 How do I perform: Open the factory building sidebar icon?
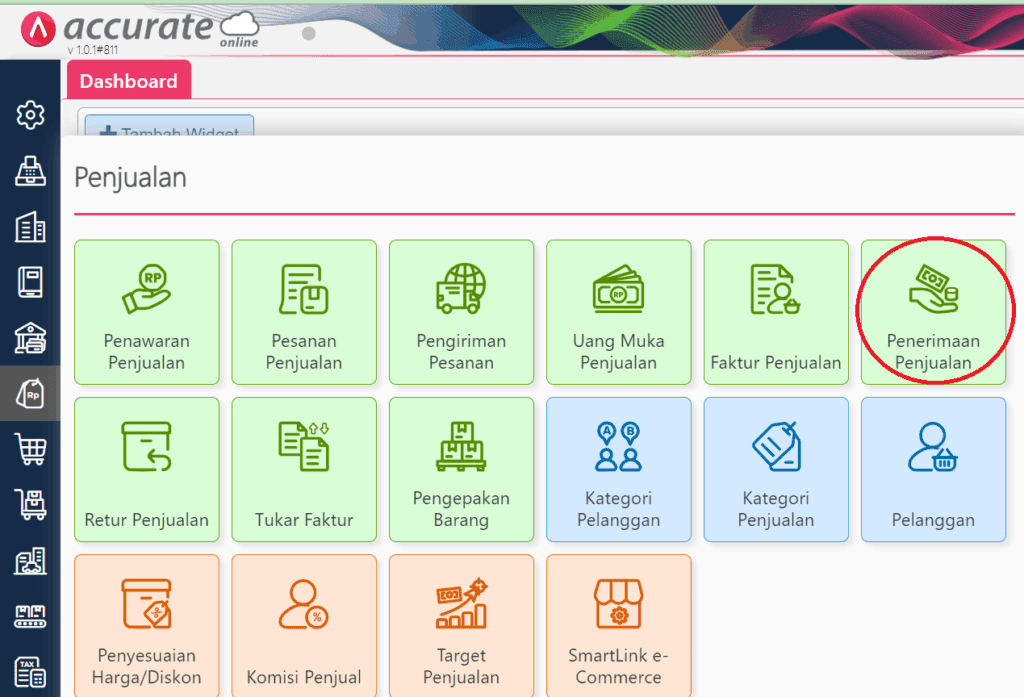click(30, 561)
